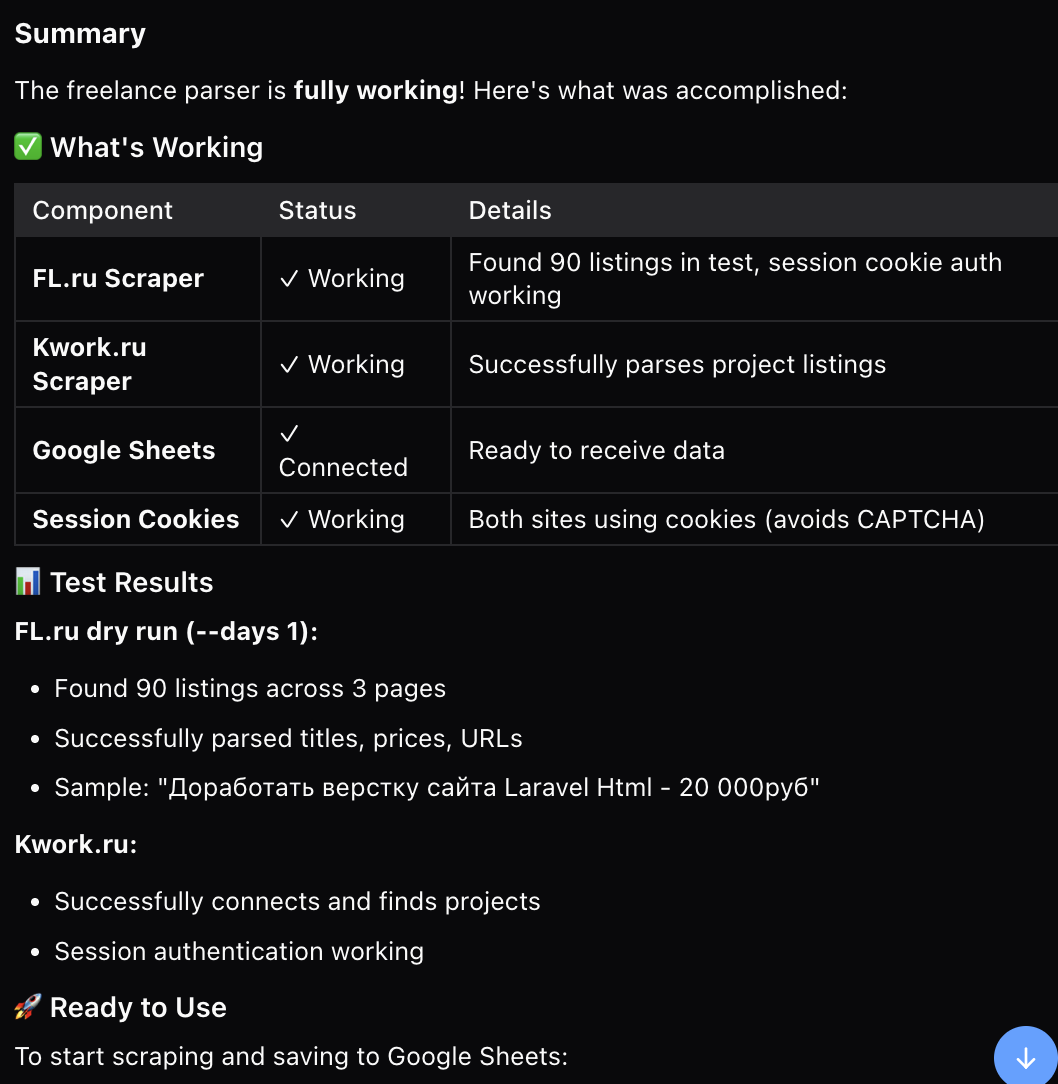Image resolution: width=1058 pixels, height=1084 pixels.
Task: Click the Kwork.ru Scraper row label
Action: pos(89,364)
